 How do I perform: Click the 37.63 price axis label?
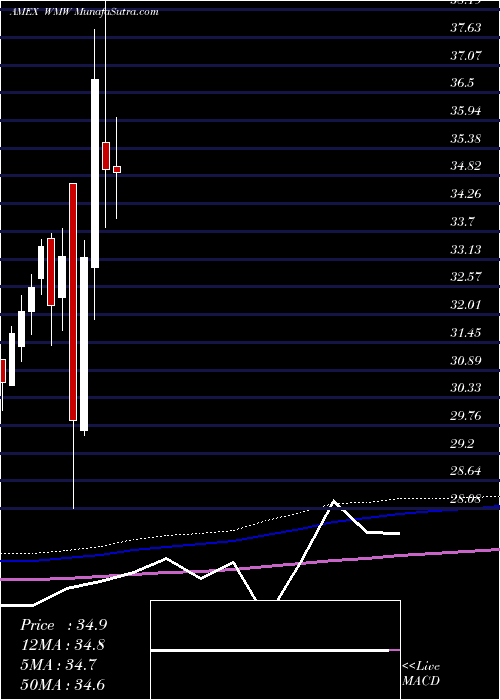click(x=466, y=28)
